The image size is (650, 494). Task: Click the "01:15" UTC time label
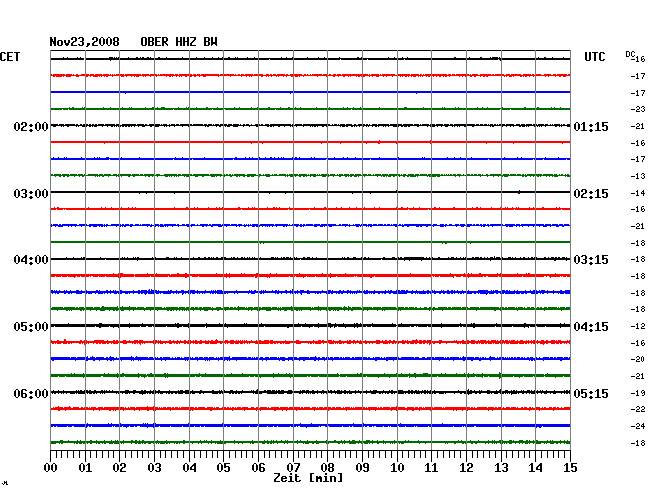591,127
